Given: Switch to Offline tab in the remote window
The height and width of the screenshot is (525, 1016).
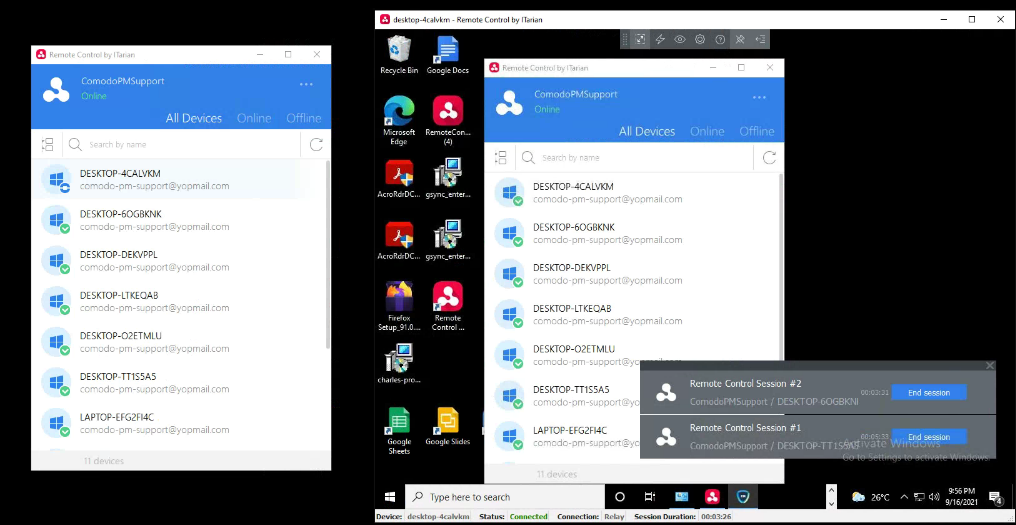Looking at the screenshot, I should coord(757,132).
